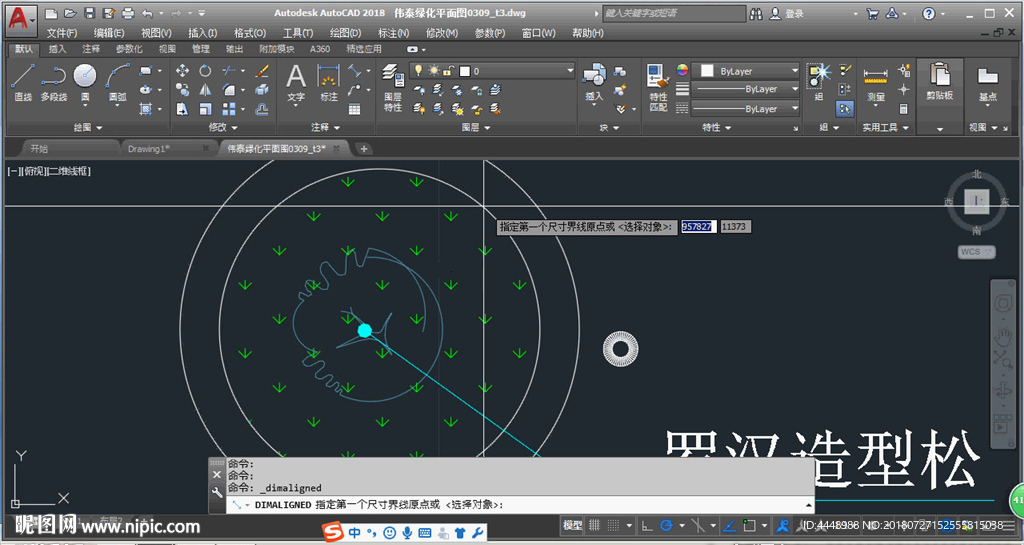Viewport: 1024px width, 545px height.
Task: Click the 登录 sign-in button
Action: coord(787,14)
